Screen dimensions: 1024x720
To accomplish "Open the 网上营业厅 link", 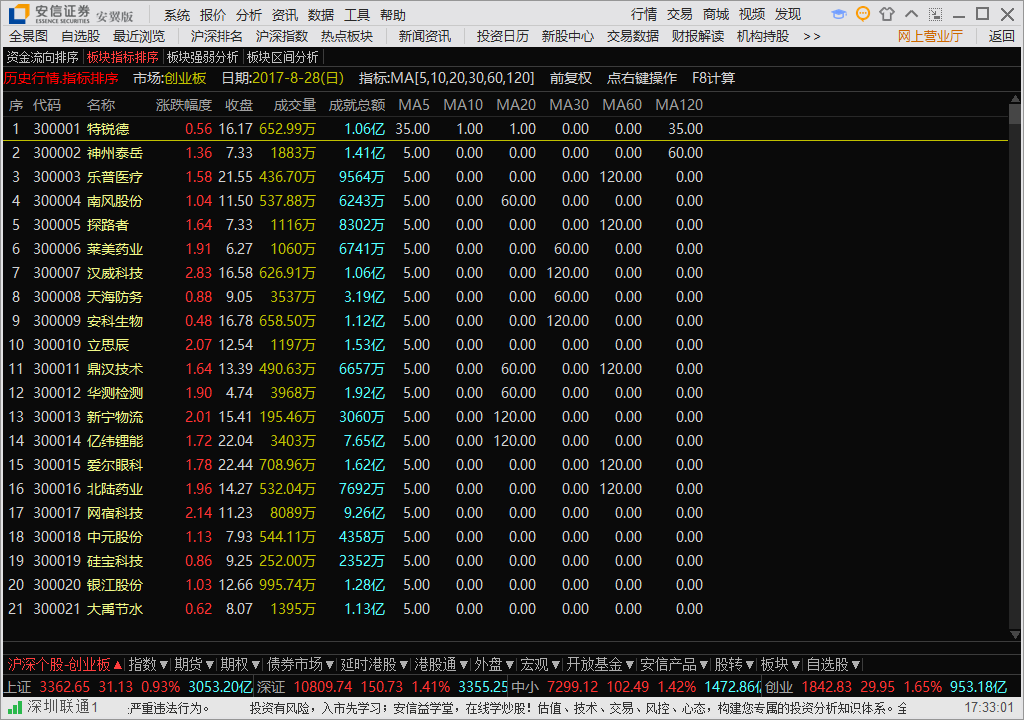I will (930, 36).
